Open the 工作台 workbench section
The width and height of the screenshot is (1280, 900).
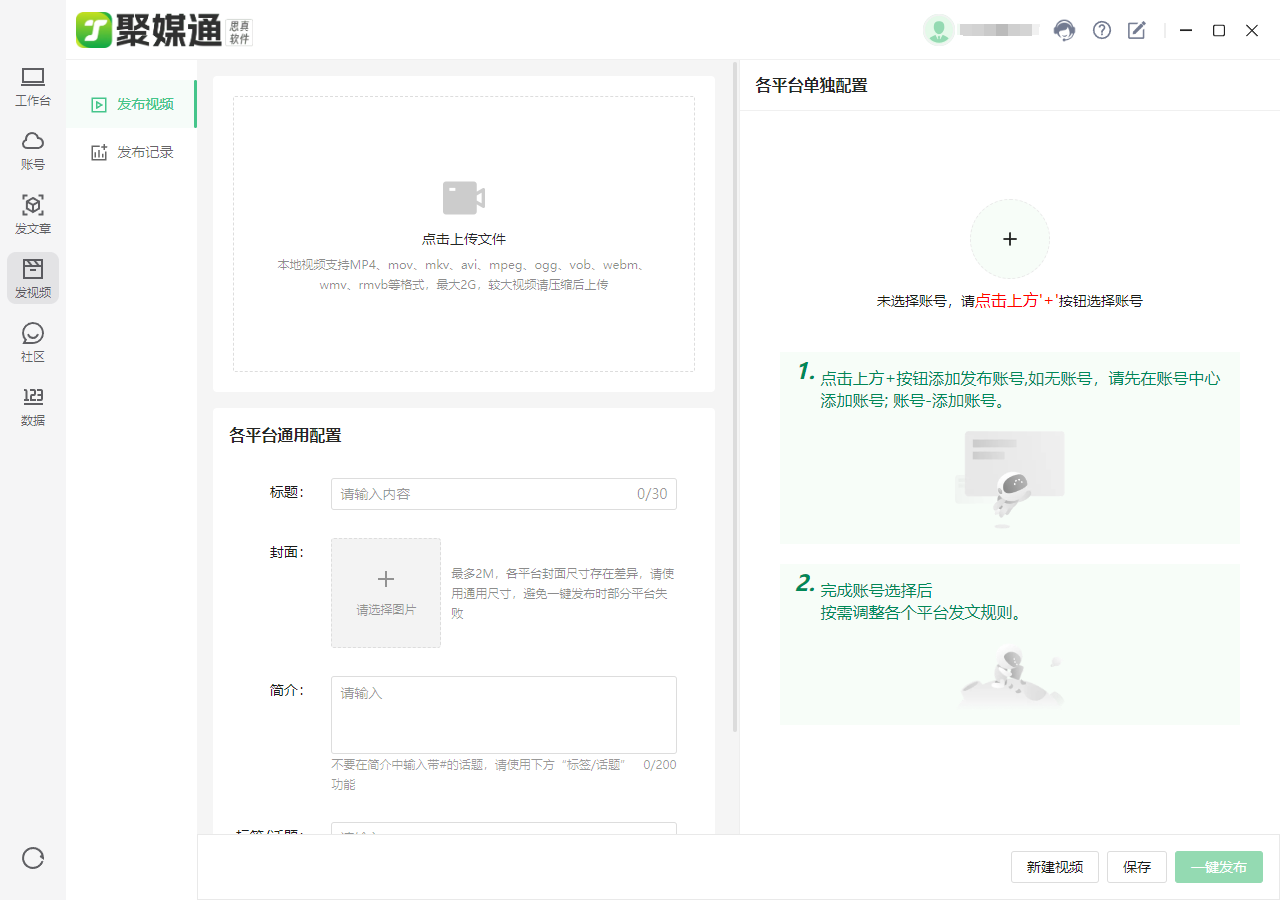click(x=33, y=87)
